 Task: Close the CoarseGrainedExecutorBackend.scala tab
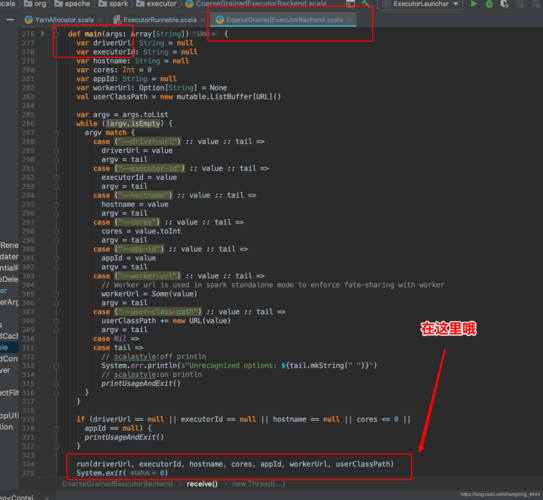(x=349, y=20)
